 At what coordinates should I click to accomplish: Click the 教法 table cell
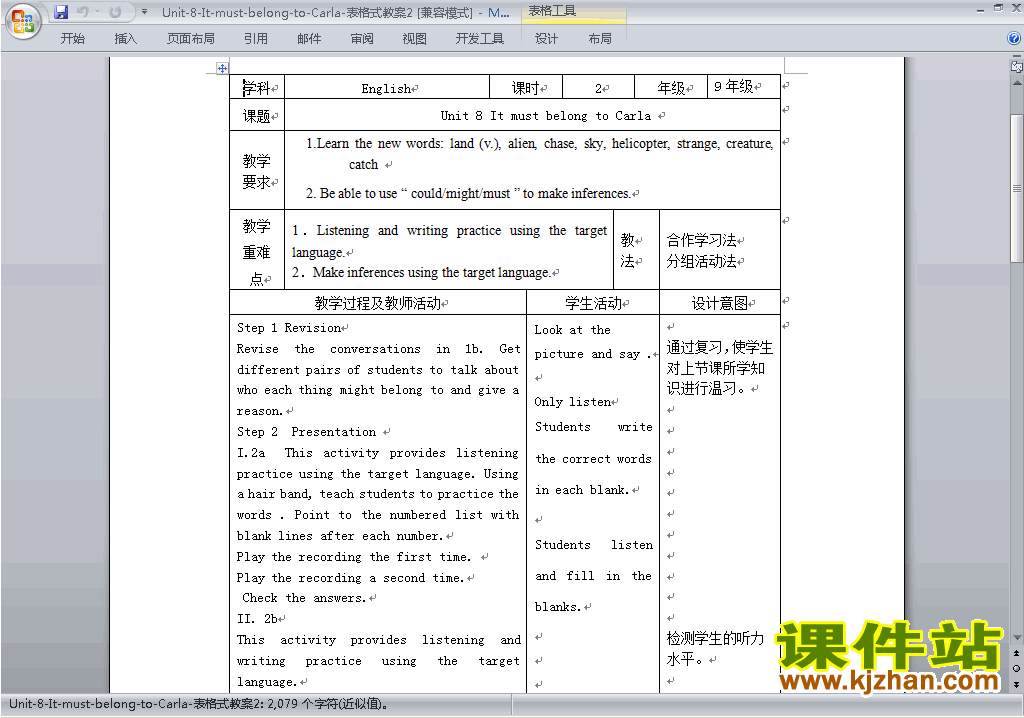click(636, 251)
